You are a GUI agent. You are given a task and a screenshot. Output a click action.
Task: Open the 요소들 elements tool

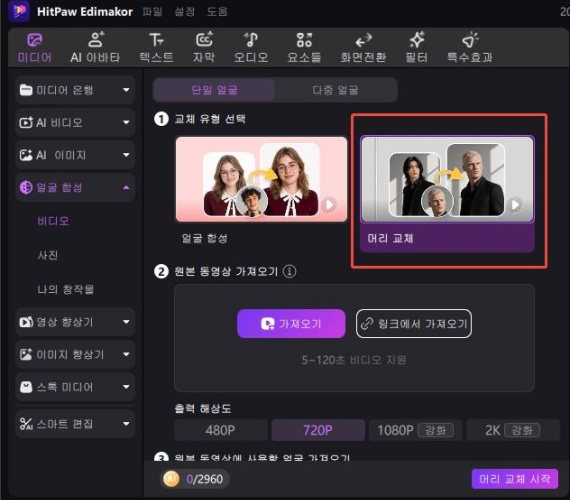[x=304, y=47]
